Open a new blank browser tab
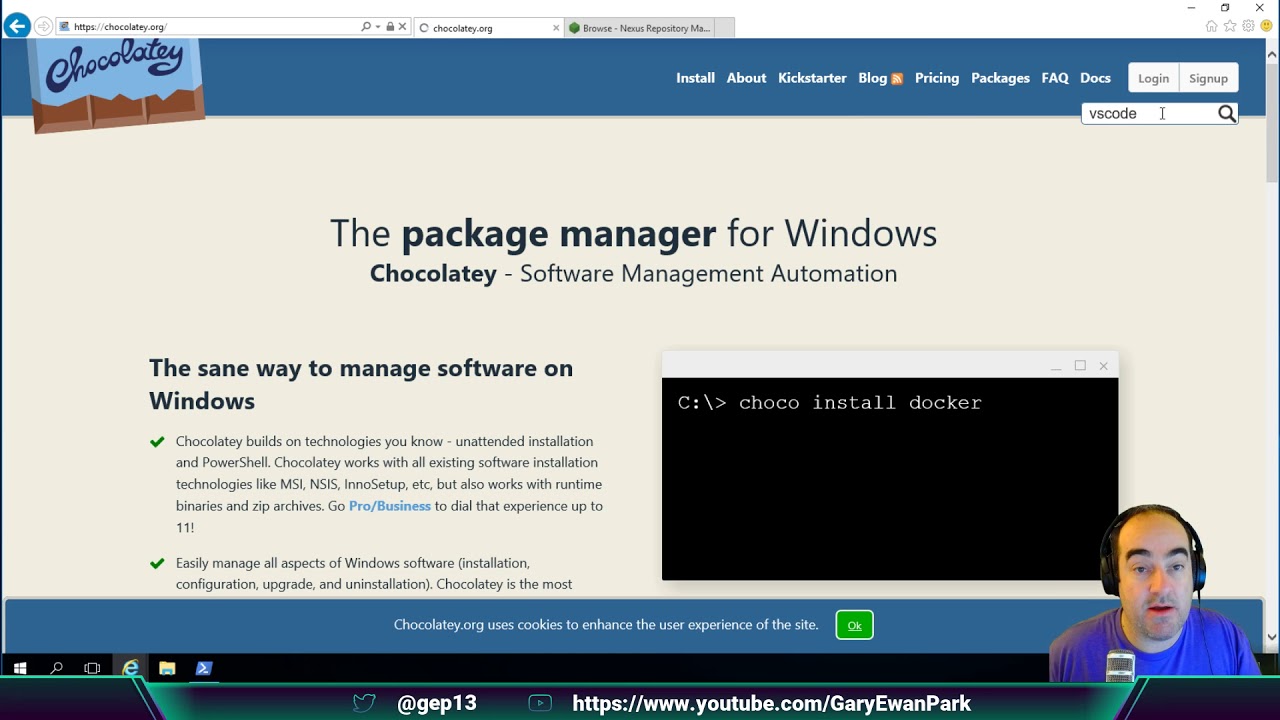Viewport: 1280px width, 720px height. click(x=725, y=28)
